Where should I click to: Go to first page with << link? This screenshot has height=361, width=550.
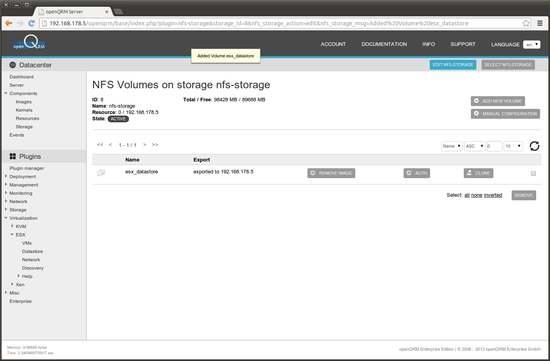click(100, 145)
